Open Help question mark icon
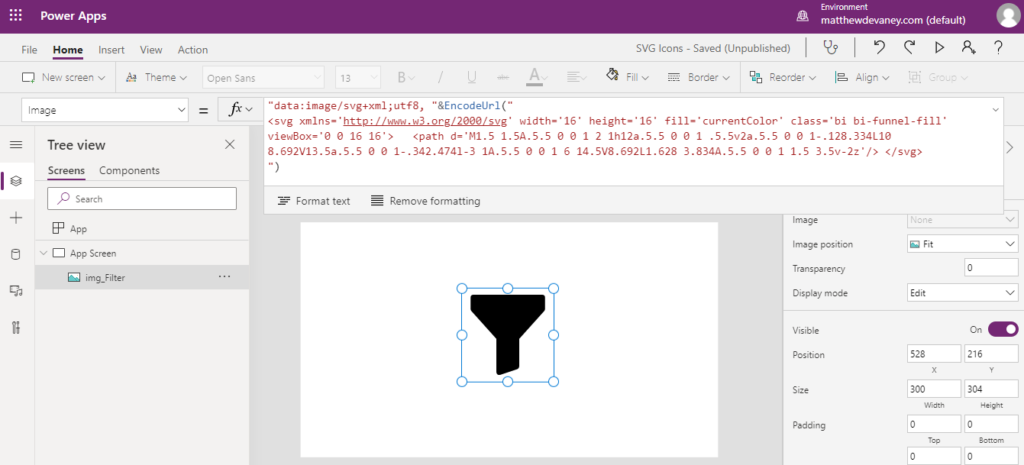Screen dimensions: 1024x465 point(998,48)
